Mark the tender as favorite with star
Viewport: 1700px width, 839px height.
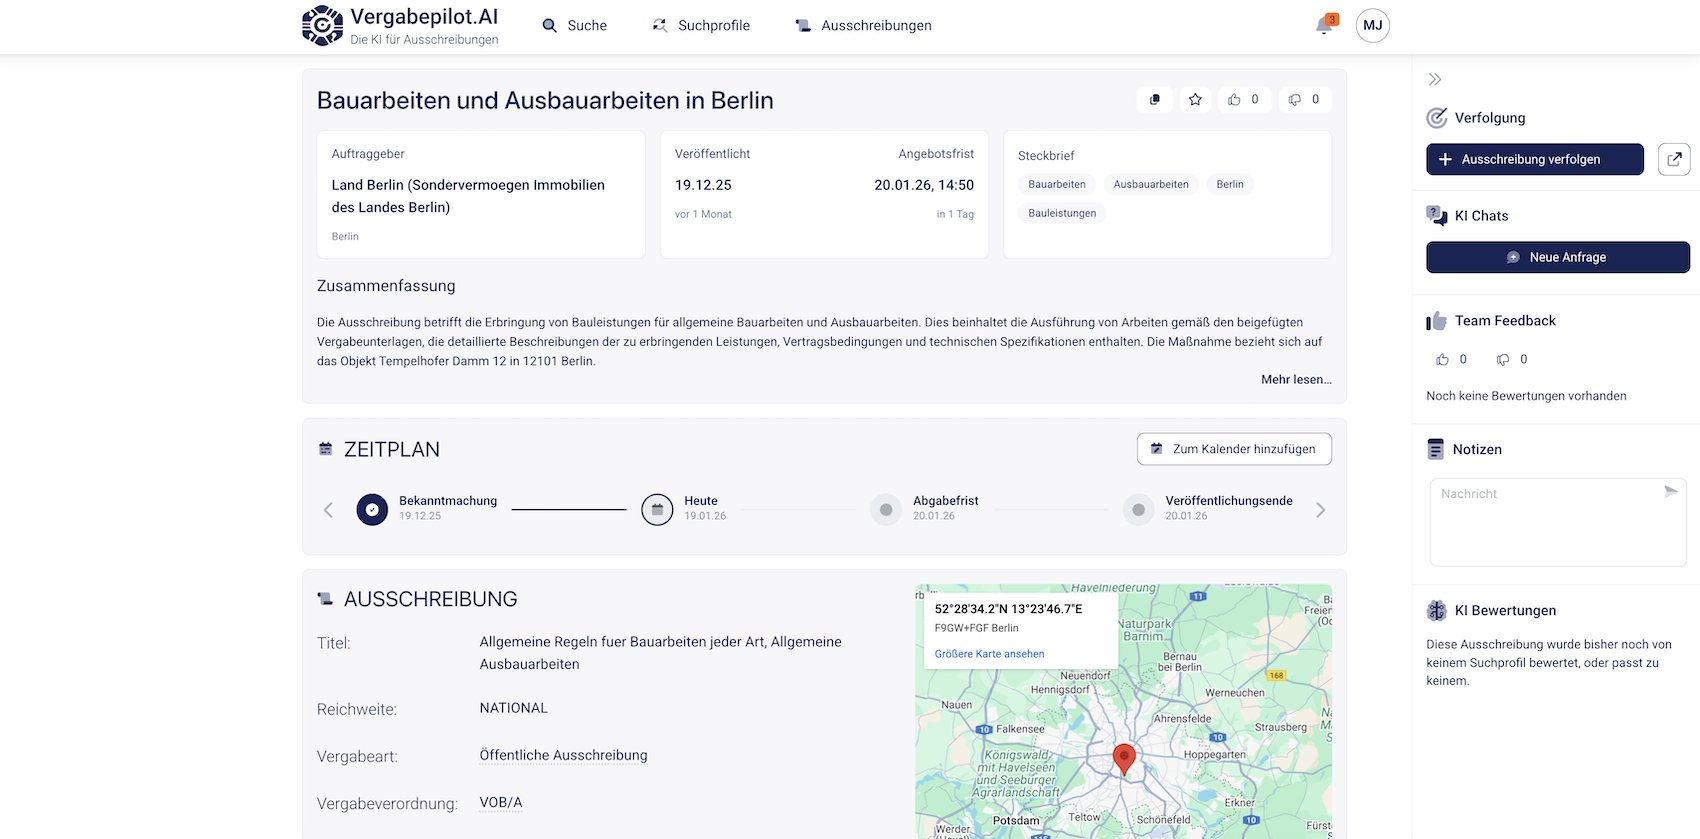pos(1195,100)
